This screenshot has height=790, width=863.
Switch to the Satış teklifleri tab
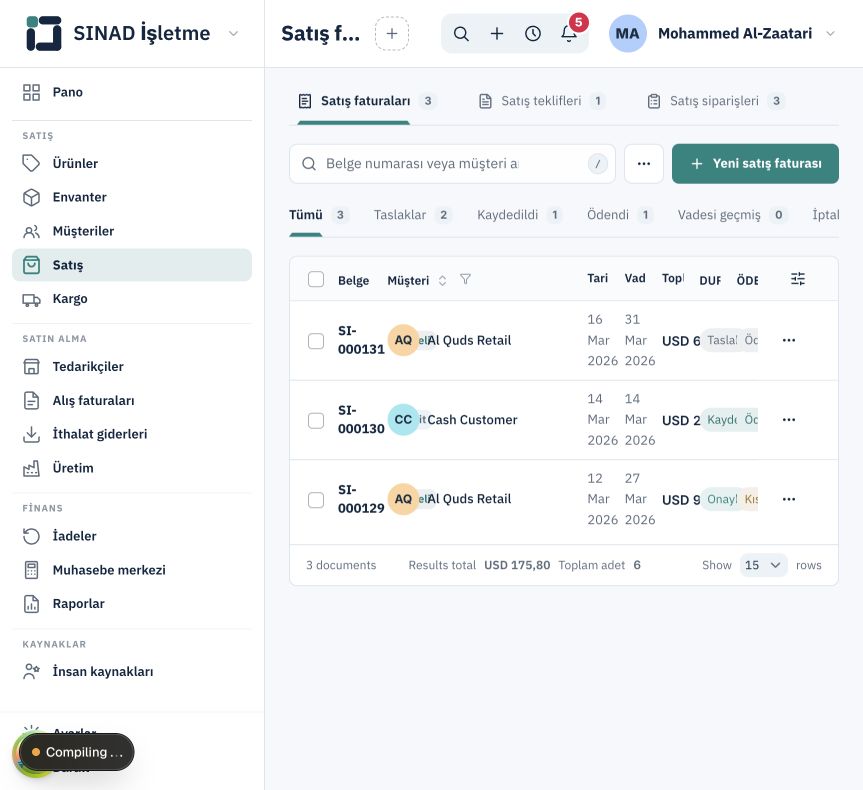coord(542,101)
